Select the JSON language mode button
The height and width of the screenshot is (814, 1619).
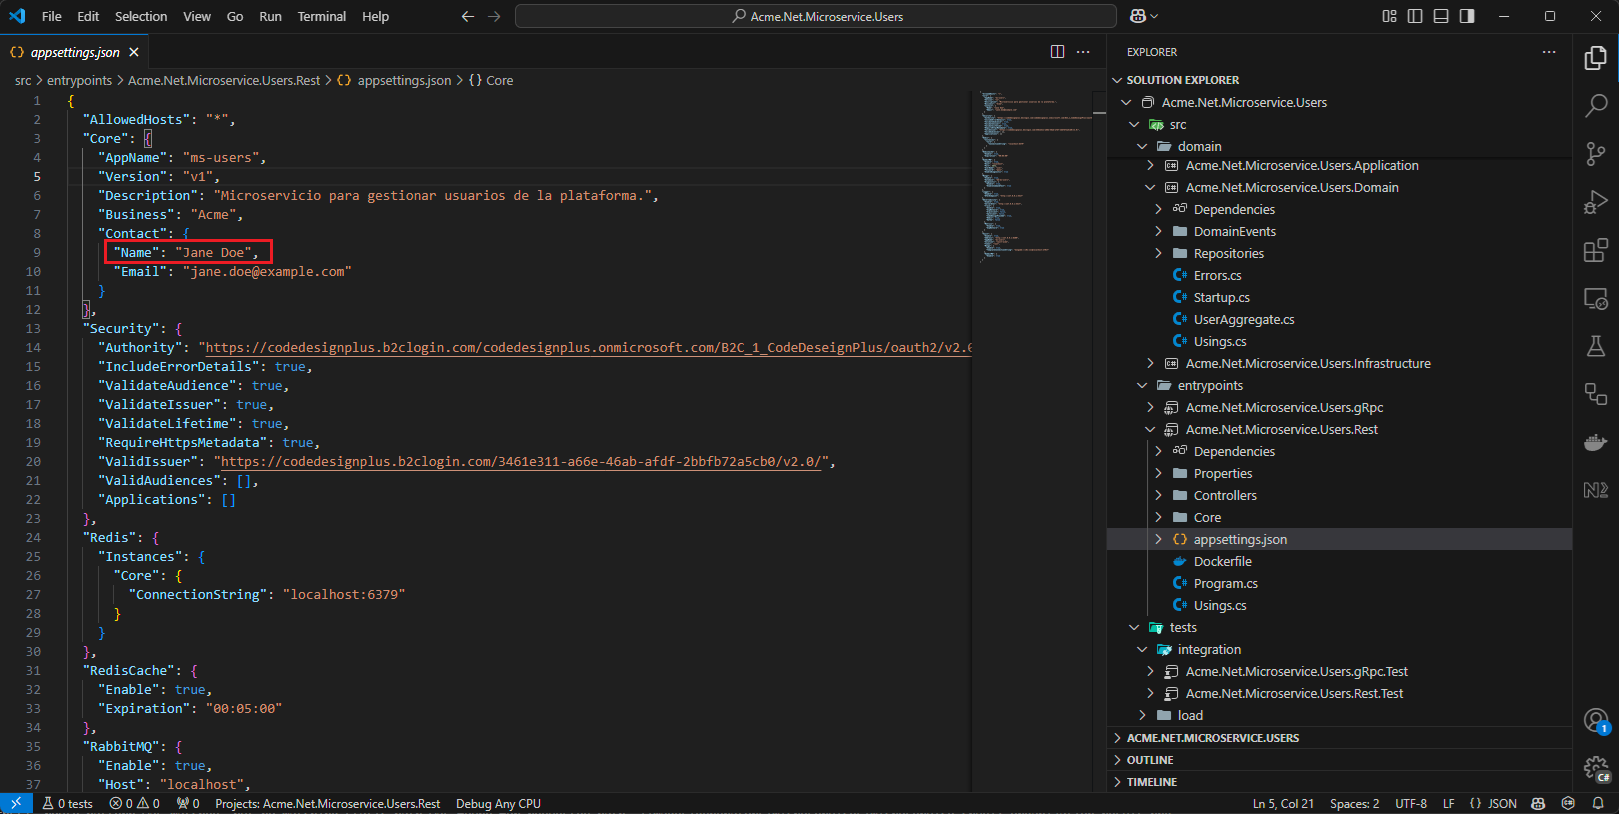coord(1493,803)
